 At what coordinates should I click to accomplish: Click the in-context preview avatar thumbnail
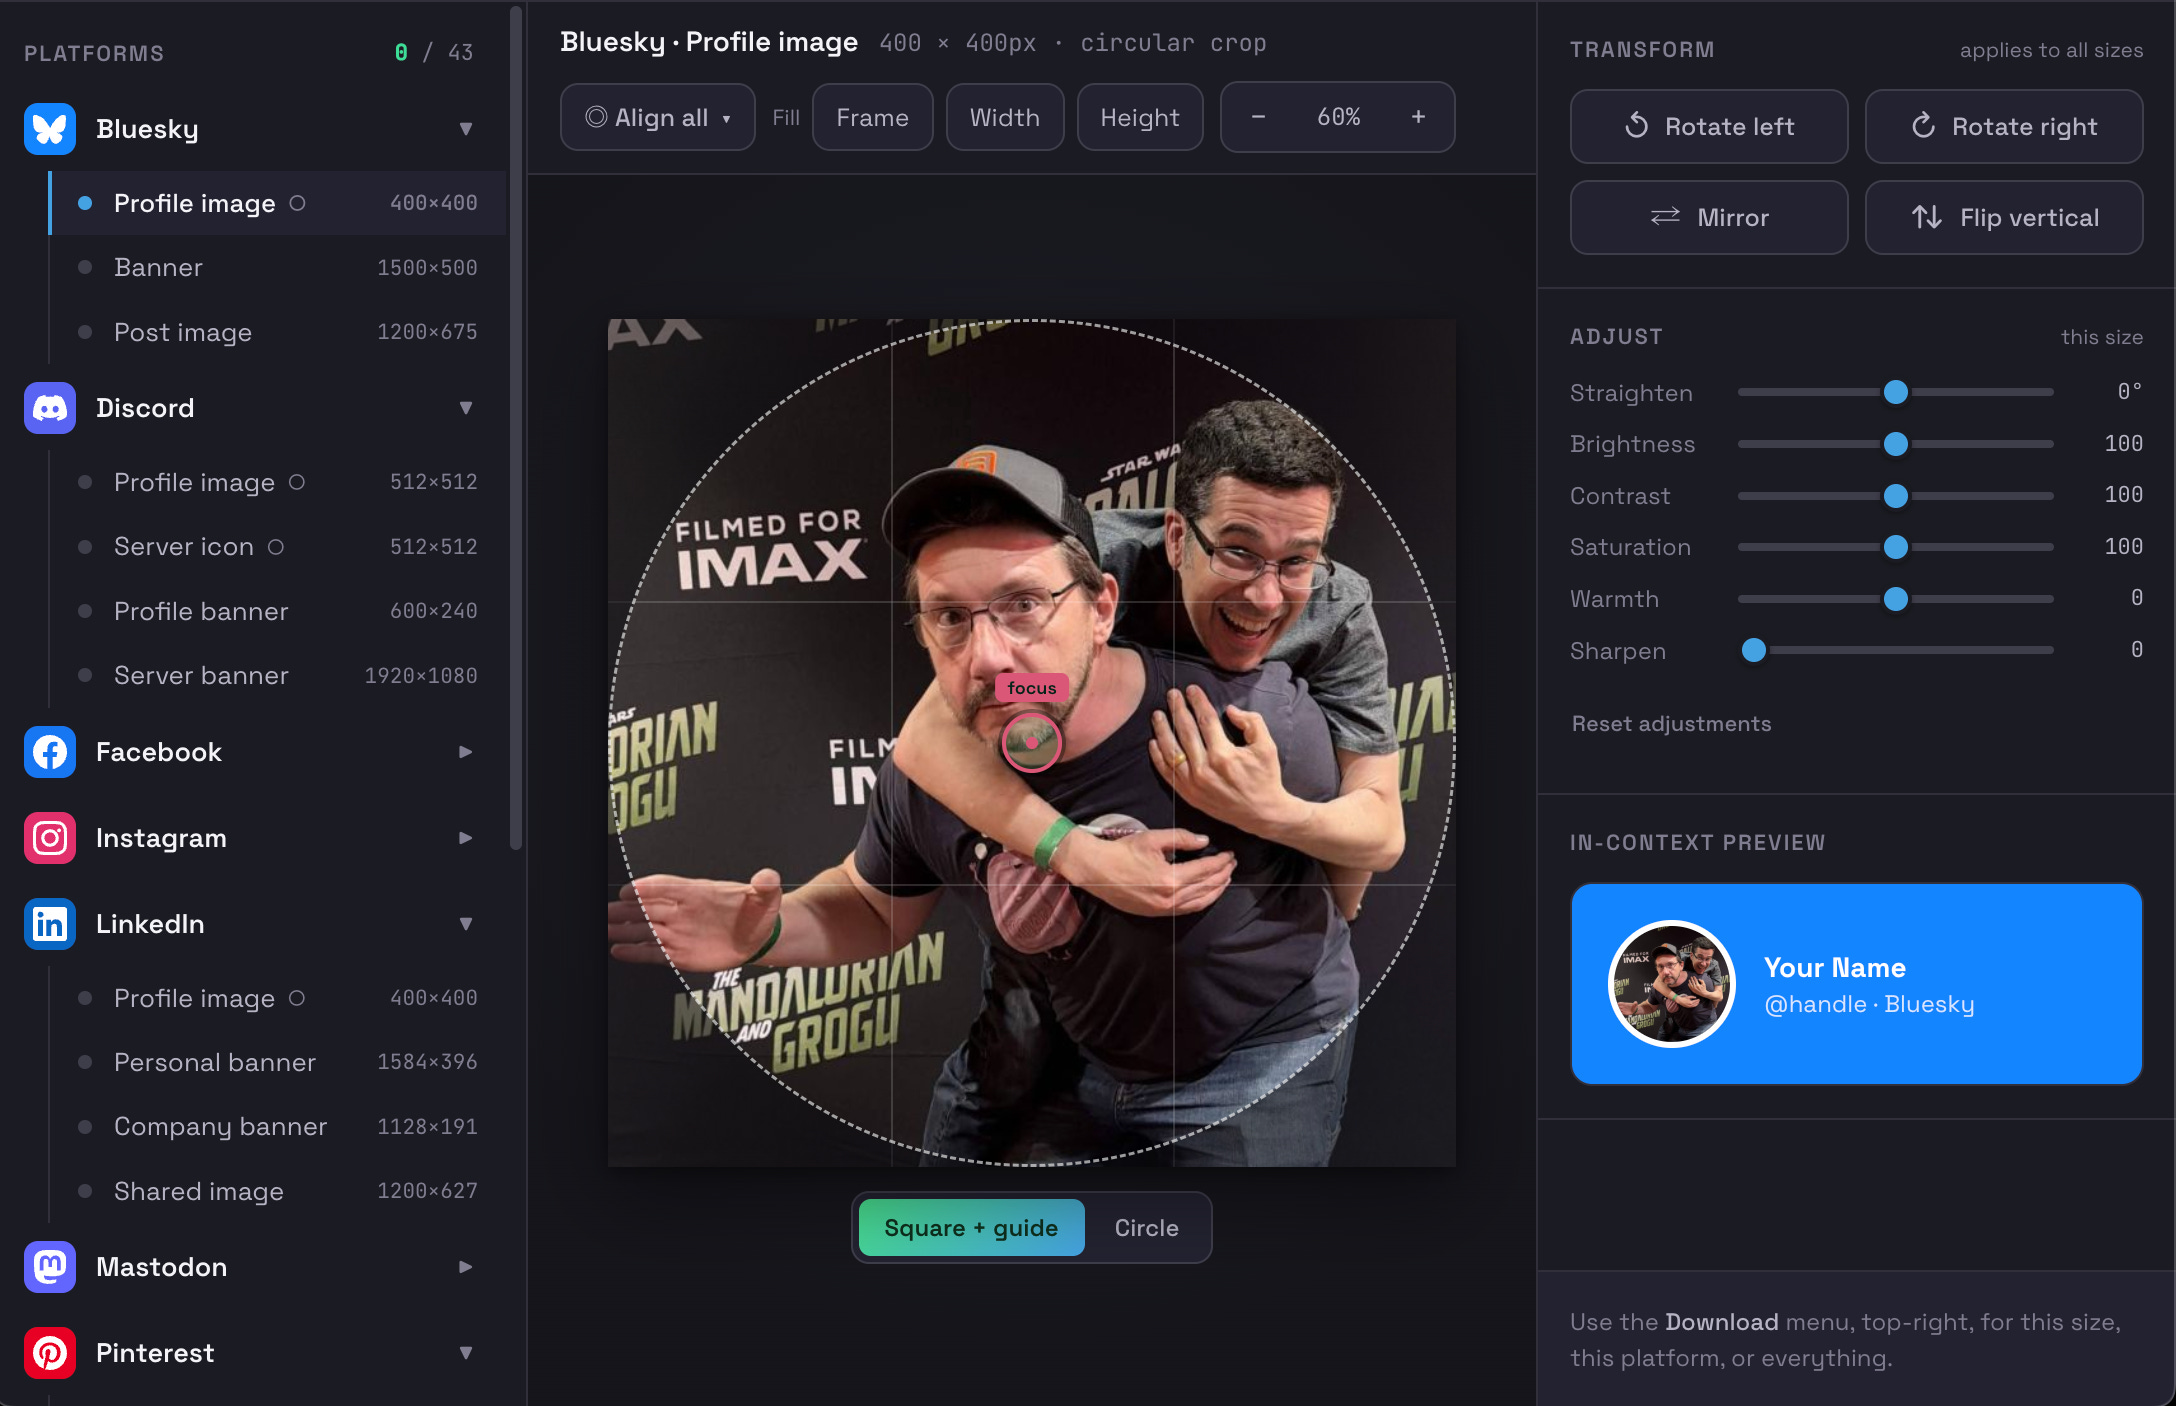1671,984
